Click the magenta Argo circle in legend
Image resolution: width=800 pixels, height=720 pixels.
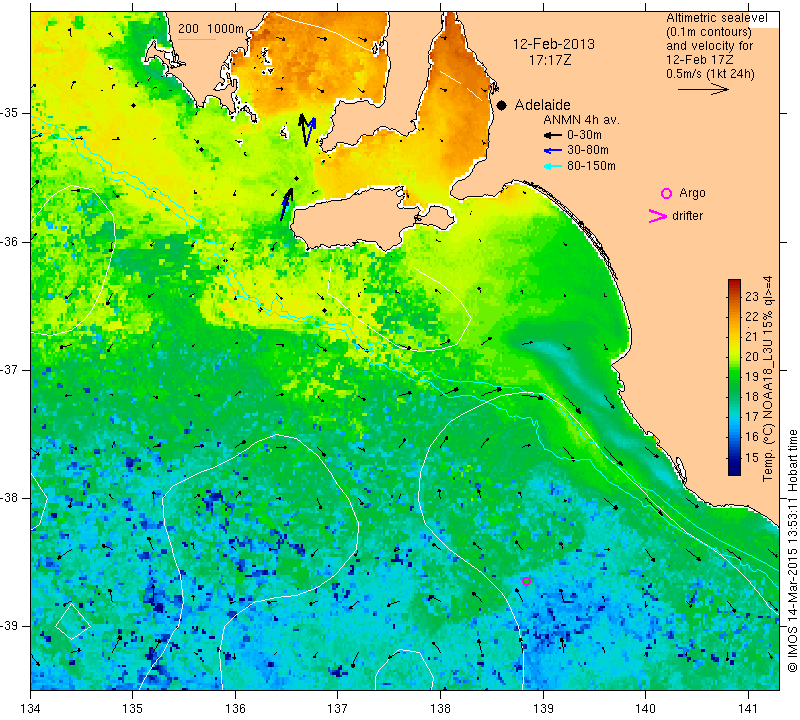point(666,193)
